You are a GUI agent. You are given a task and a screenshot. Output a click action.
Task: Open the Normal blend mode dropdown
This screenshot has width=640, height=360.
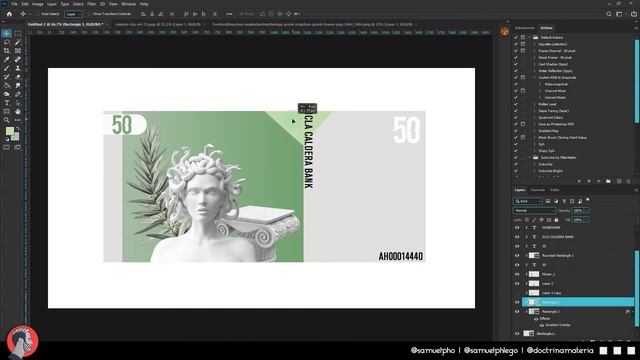[x=534, y=211]
